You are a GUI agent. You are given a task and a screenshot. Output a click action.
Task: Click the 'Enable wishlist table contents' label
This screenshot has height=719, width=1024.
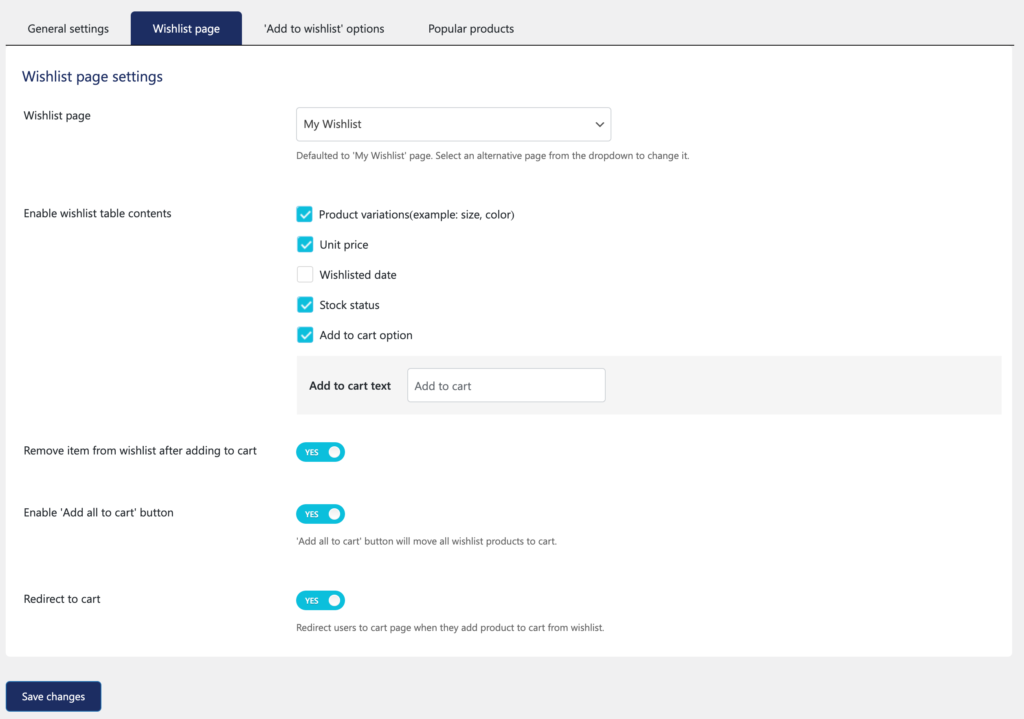(97, 214)
